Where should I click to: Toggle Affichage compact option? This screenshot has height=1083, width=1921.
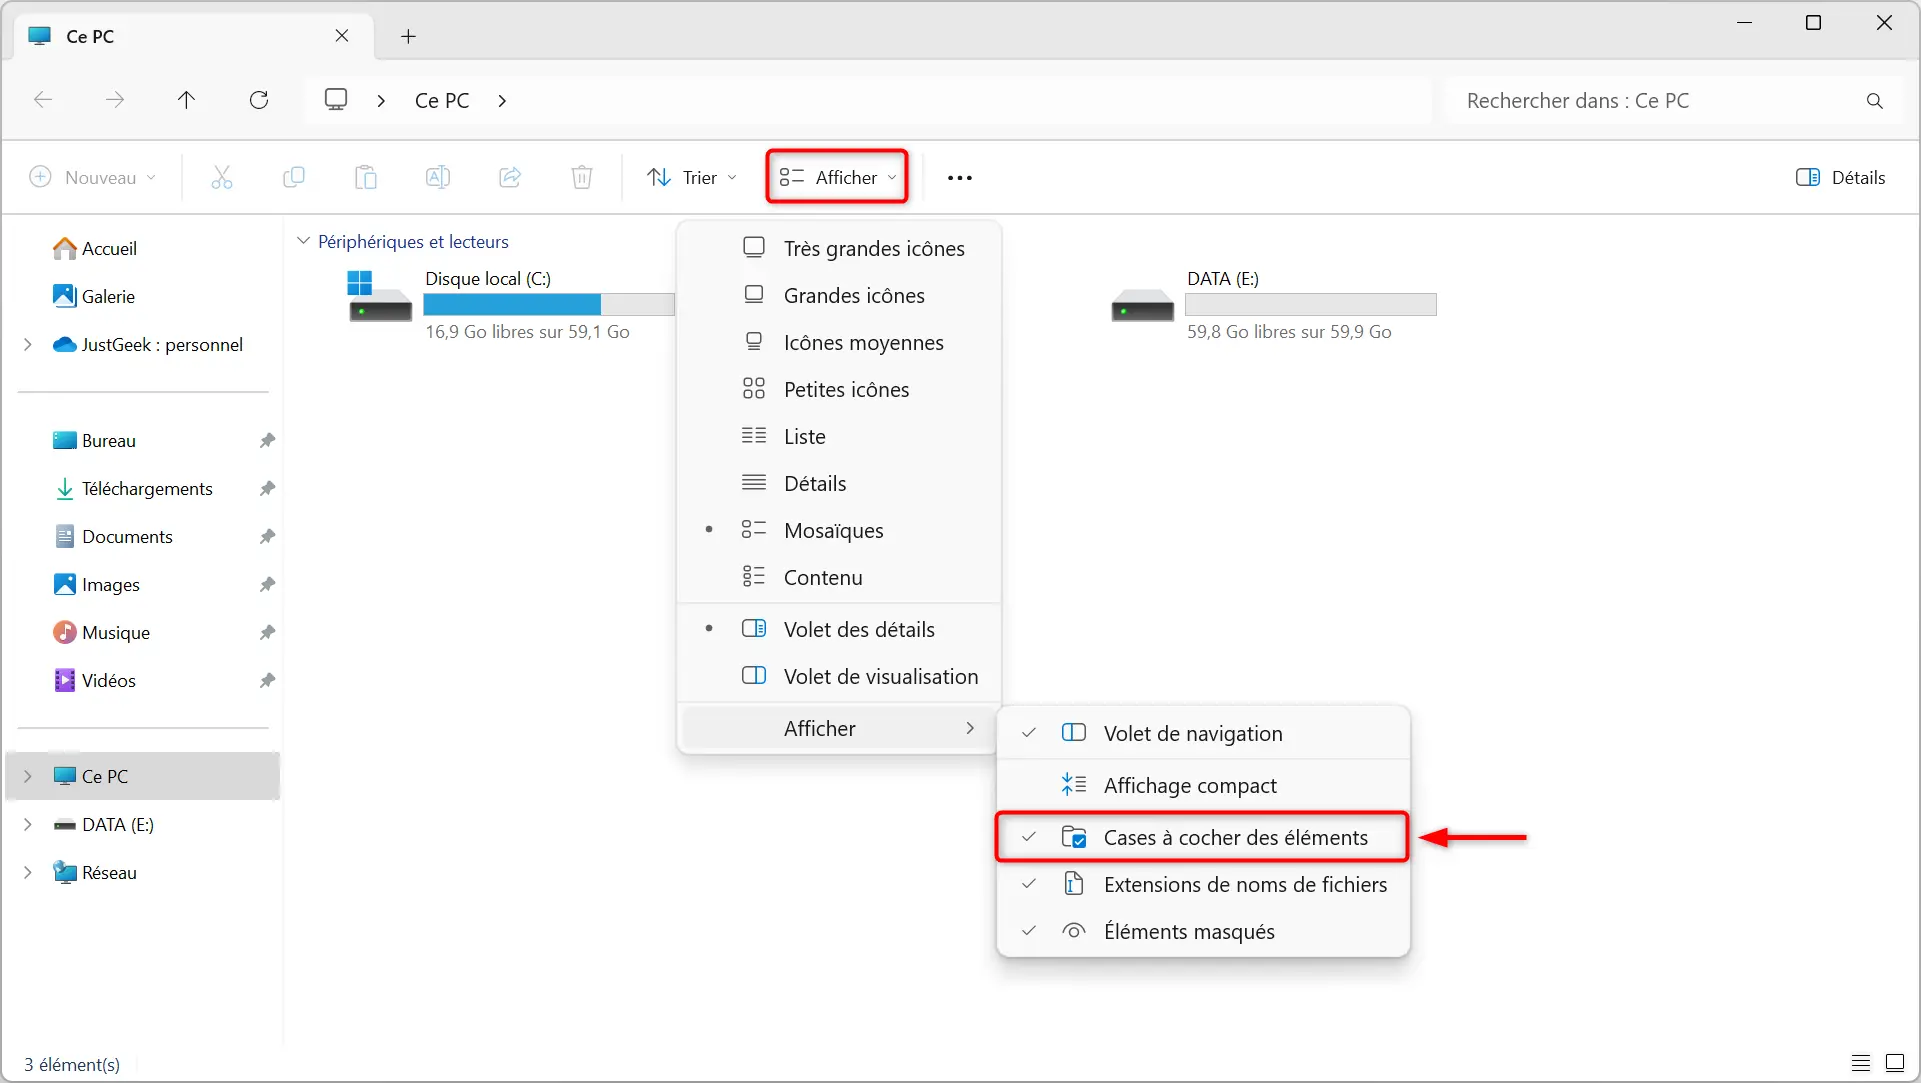pyautogui.click(x=1203, y=785)
